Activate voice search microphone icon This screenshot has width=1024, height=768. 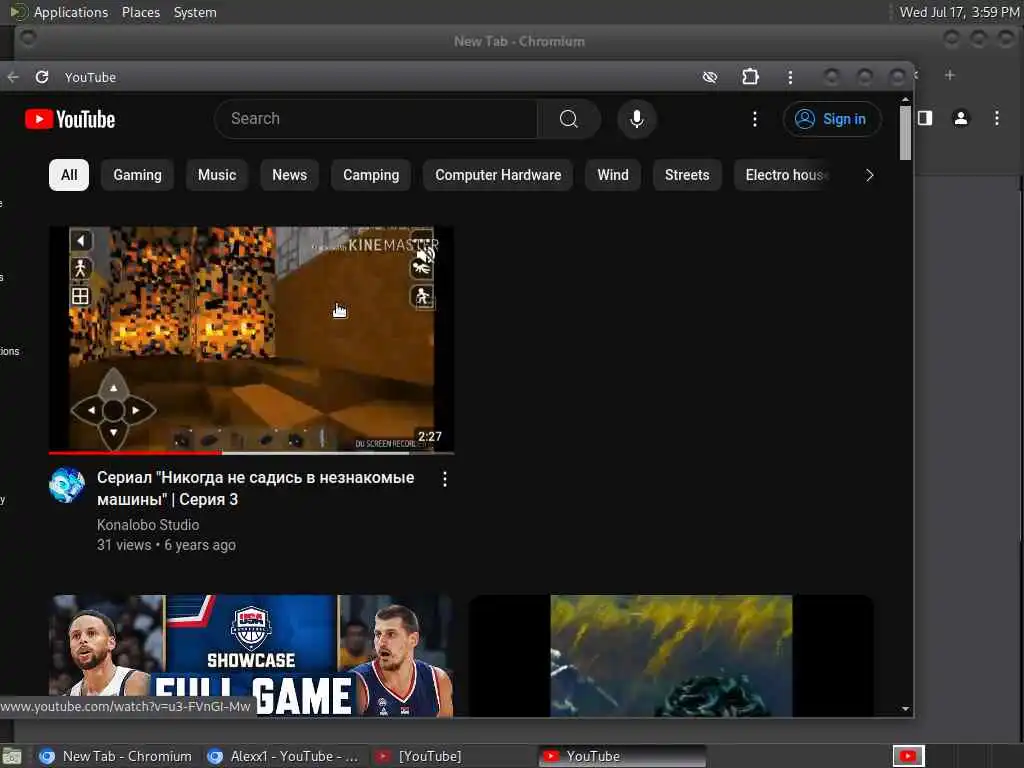(637, 119)
